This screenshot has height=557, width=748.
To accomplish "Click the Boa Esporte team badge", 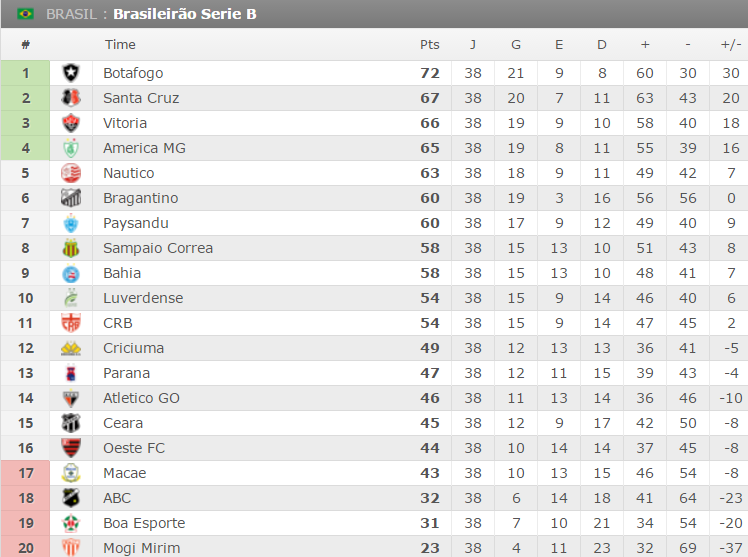I will point(71,523).
